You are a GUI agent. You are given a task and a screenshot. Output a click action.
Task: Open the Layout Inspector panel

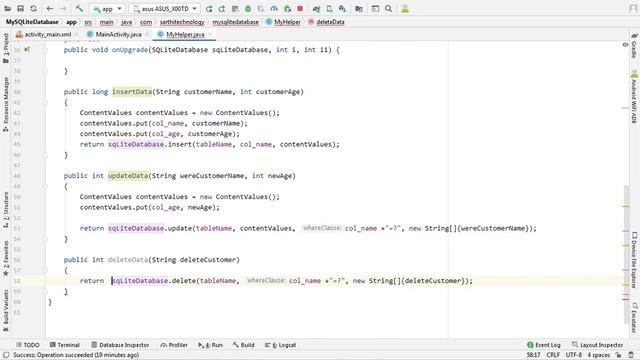coord(598,345)
